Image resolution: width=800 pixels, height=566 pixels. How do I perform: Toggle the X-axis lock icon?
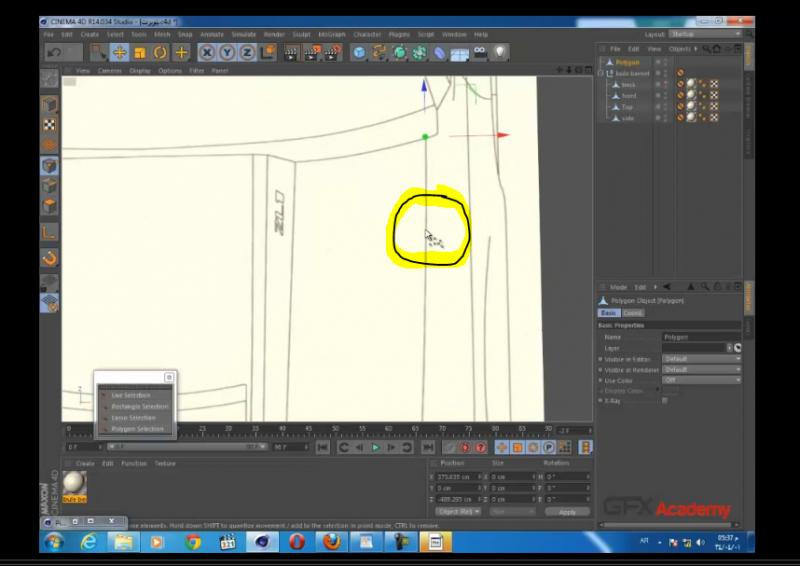click(x=207, y=52)
